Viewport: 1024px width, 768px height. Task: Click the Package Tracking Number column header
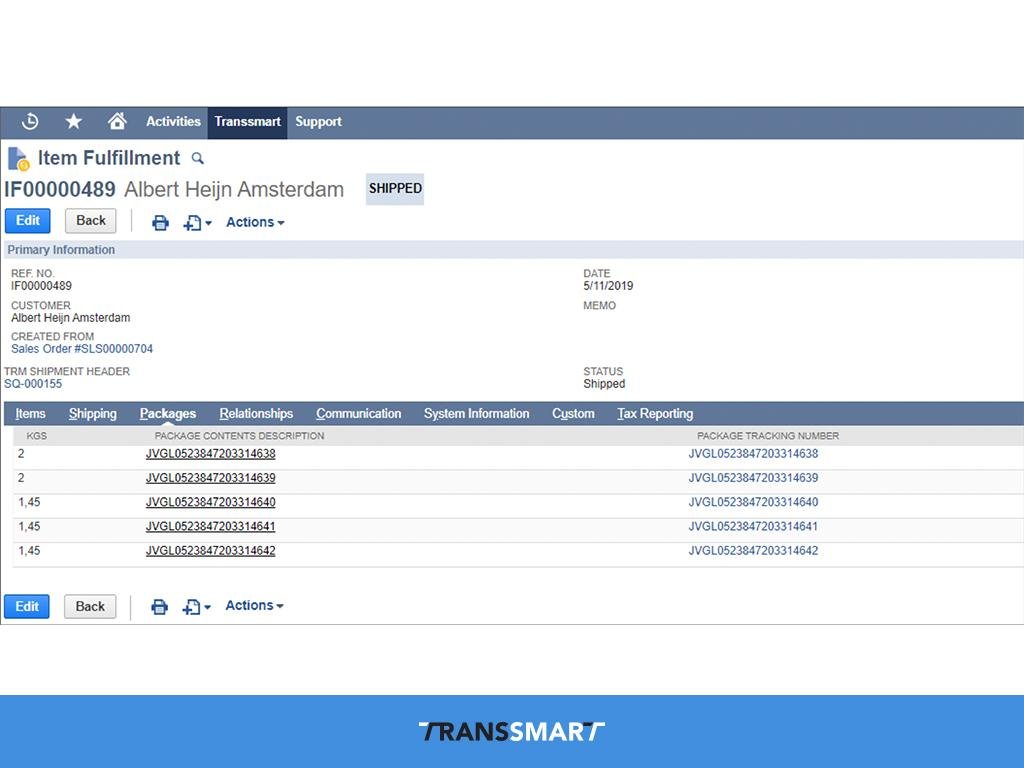[x=768, y=436]
